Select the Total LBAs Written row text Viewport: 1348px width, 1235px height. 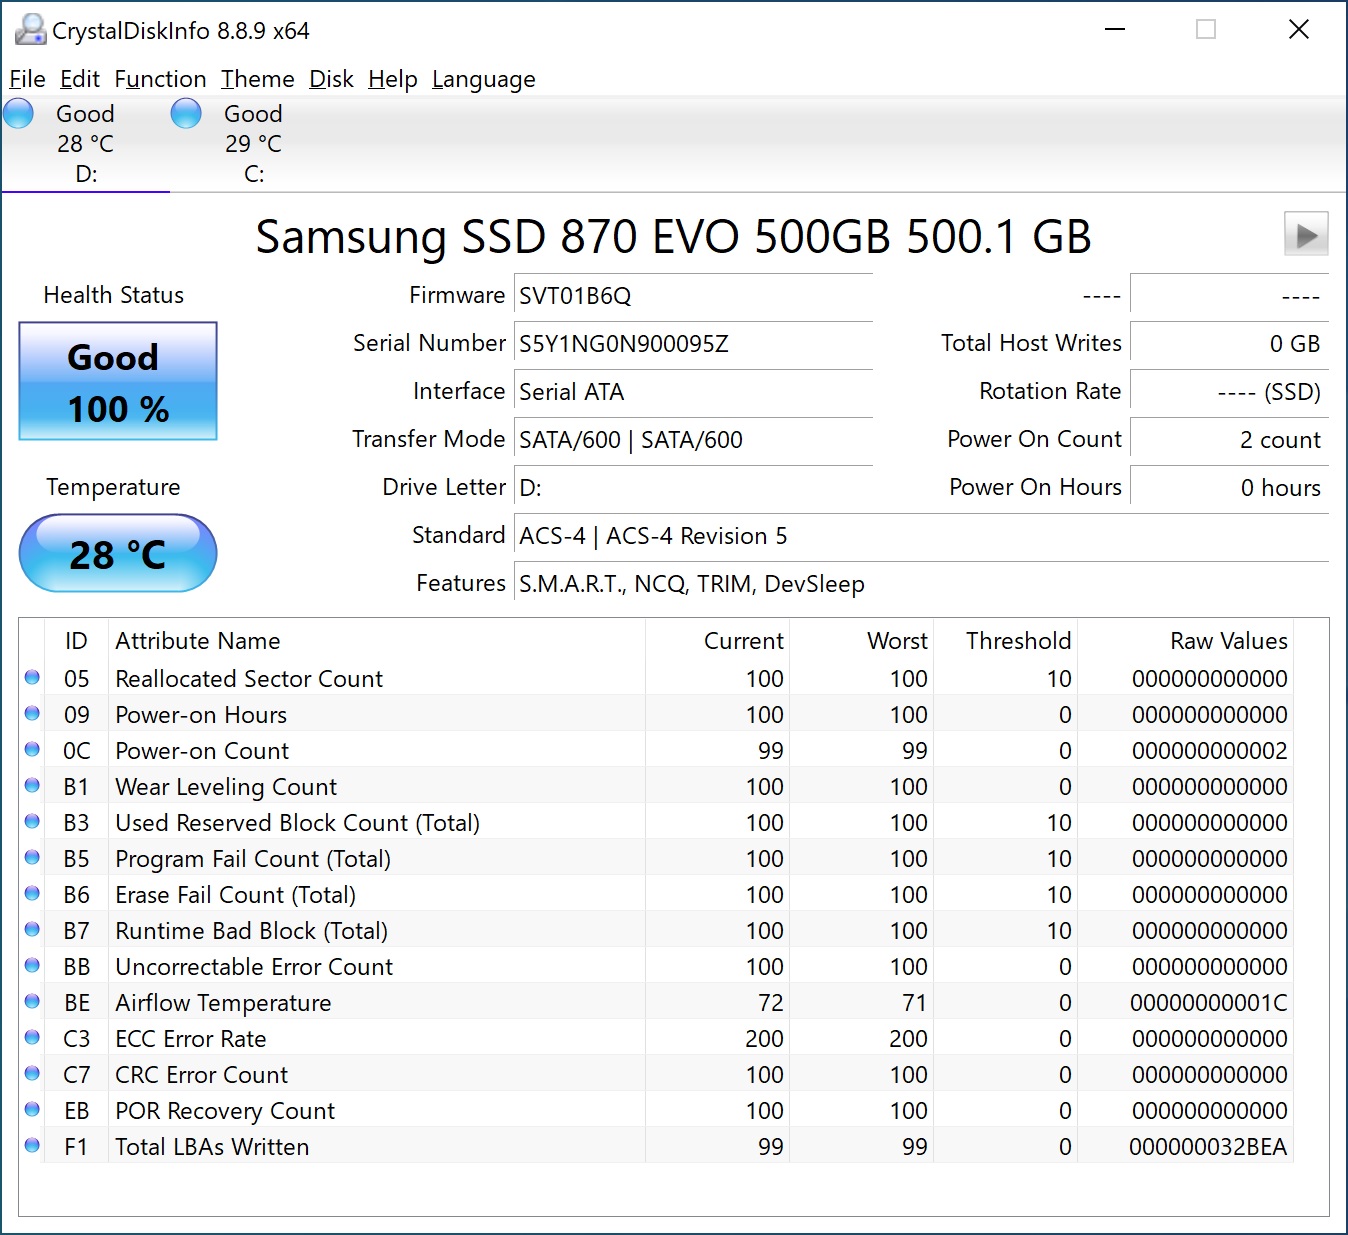point(212,1147)
